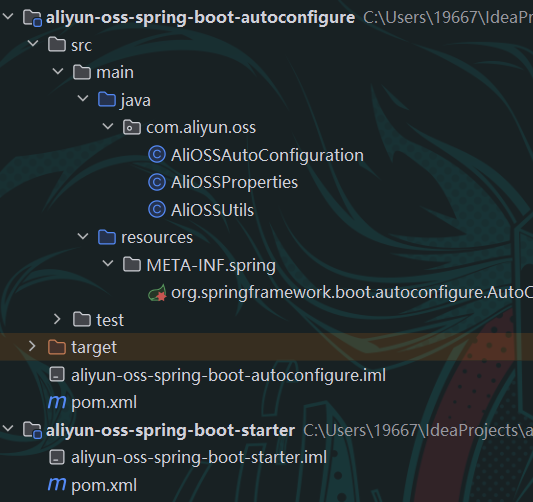Click the Maven icon of starter pom.xml
Viewport: 533px width, 502px height.
(57, 485)
